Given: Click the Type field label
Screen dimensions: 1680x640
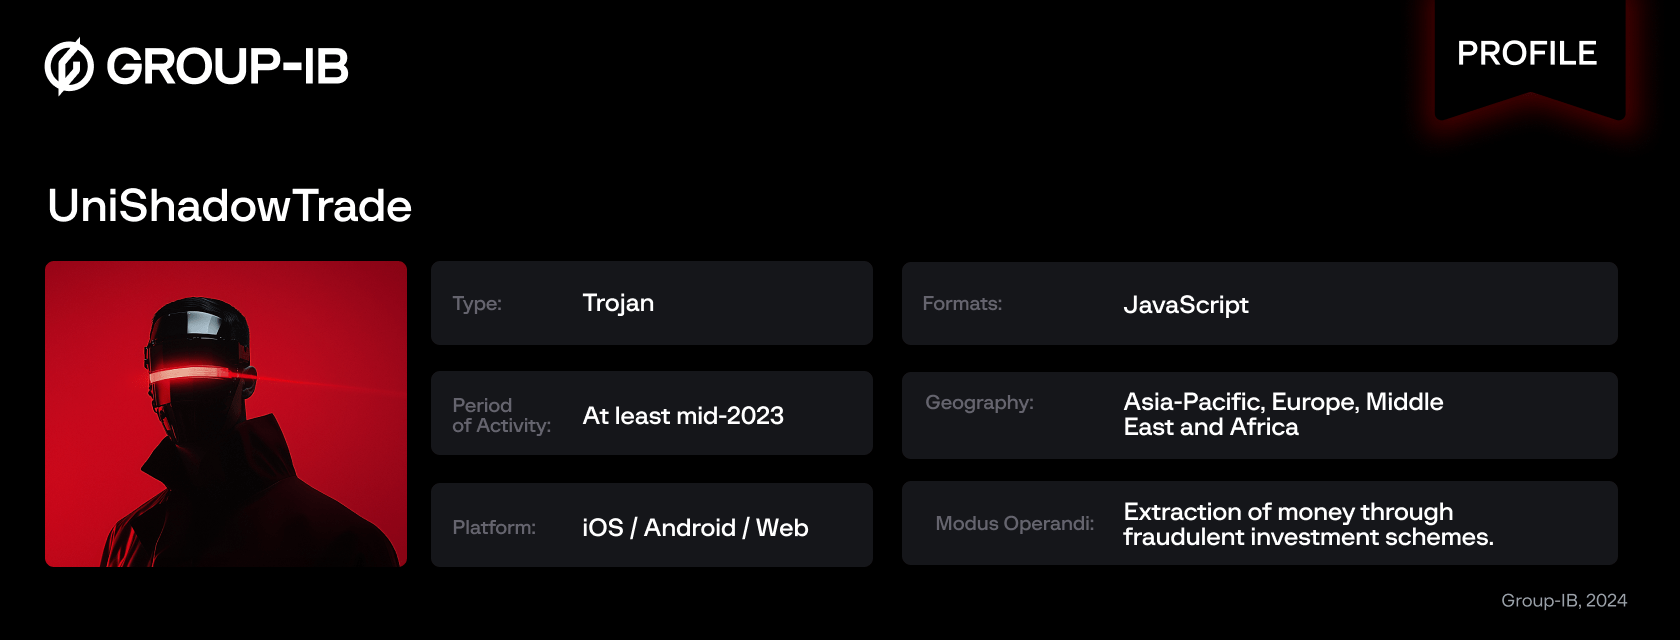Looking at the screenshot, I should pyautogui.click(x=477, y=304).
